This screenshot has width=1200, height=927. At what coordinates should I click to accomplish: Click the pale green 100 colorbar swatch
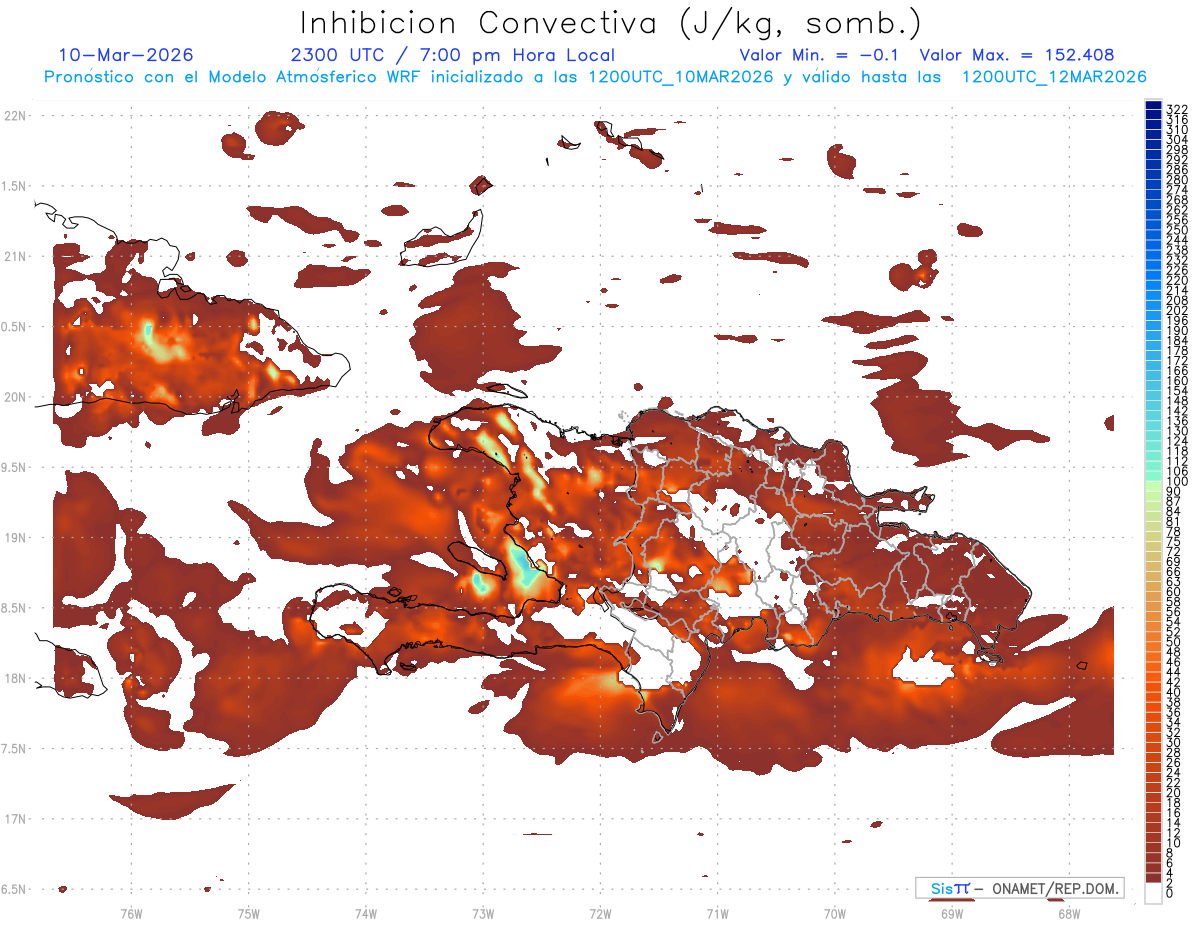(1153, 485)
